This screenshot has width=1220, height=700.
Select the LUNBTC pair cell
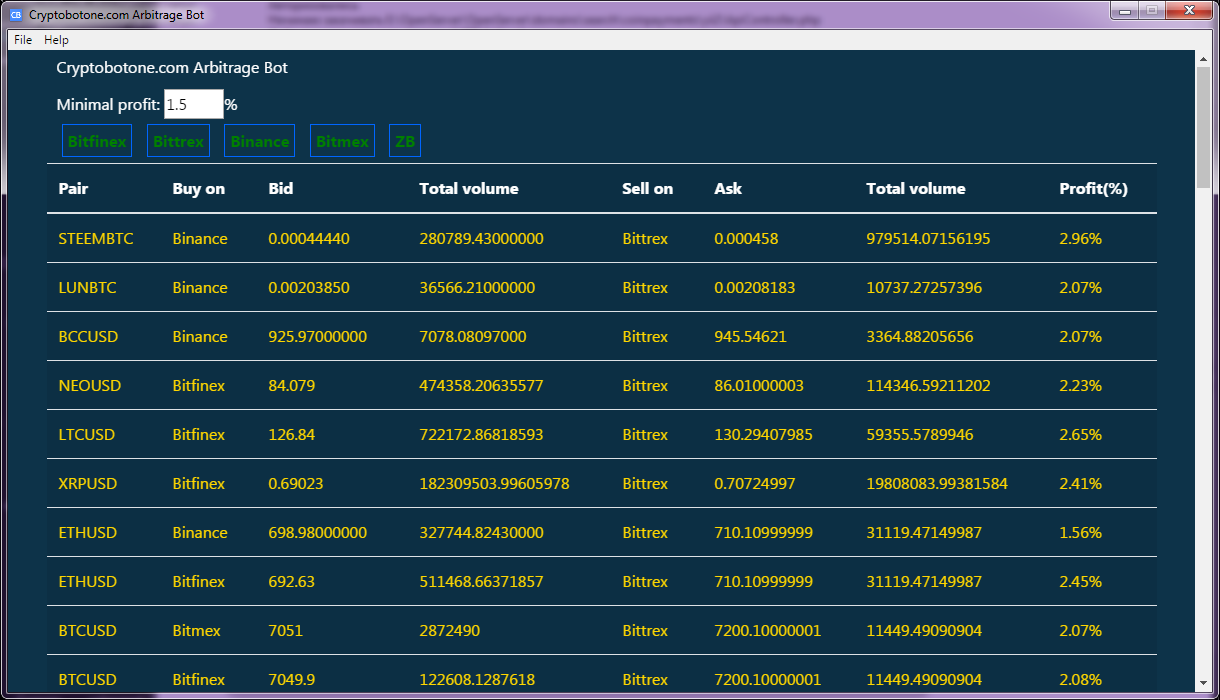[x=88, y=288]
